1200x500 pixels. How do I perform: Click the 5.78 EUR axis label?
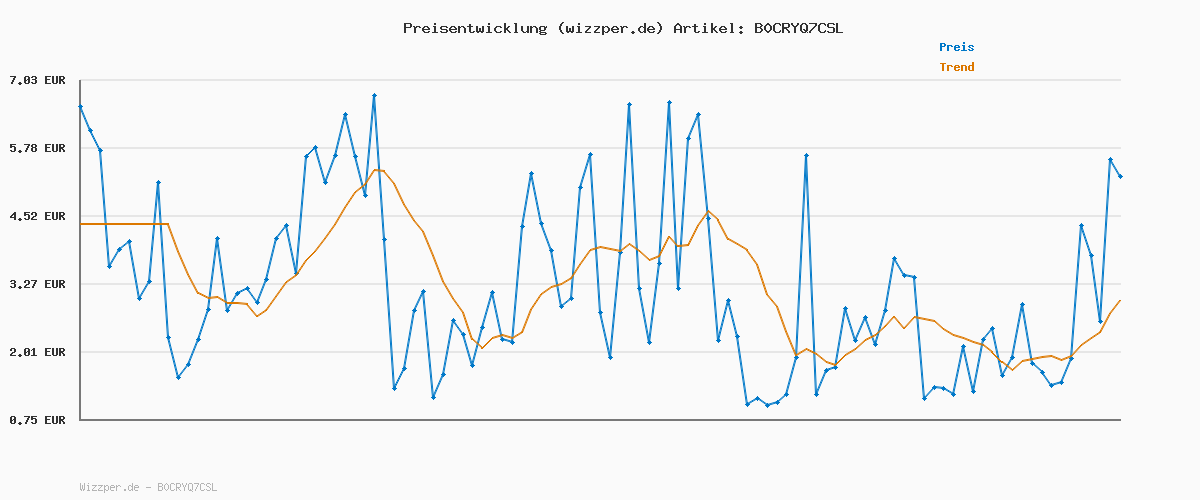pyautogui.click(x=37, y=148)
